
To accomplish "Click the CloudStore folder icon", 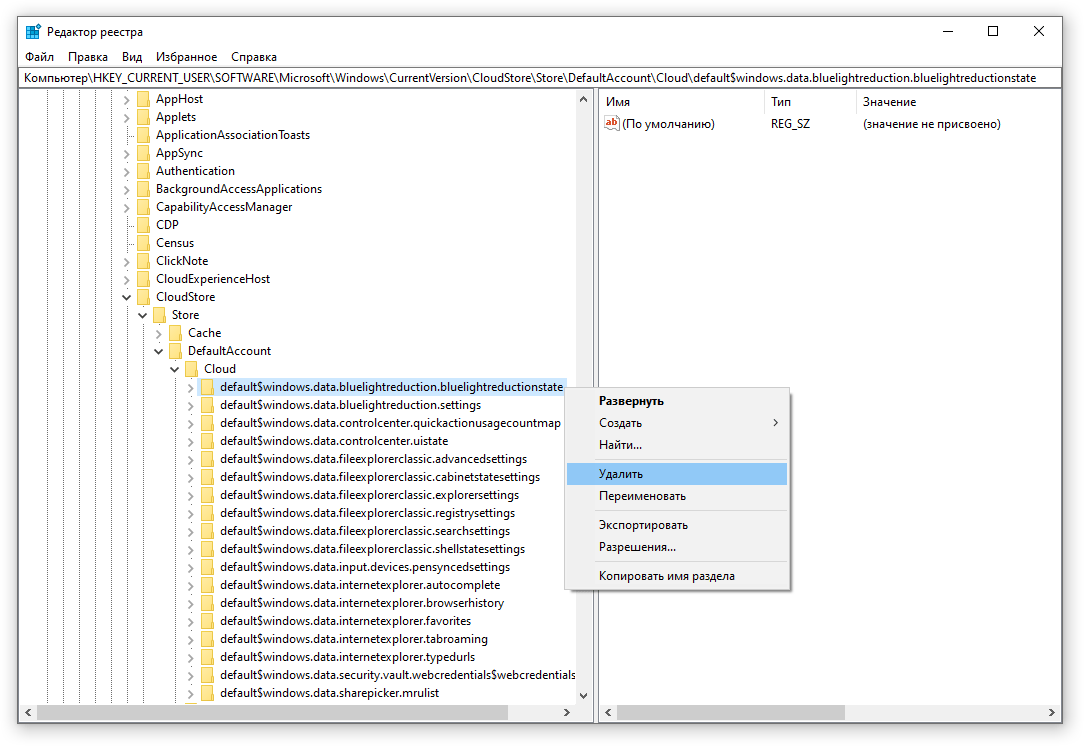I will tap(144, 297).
